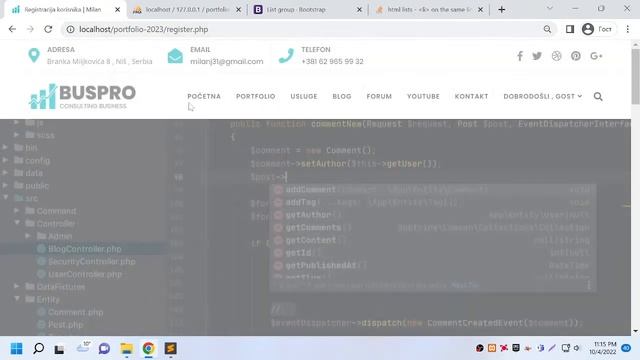Open the Chat app on taskbar
Screen dimensions: 640x360
point(104,349)
